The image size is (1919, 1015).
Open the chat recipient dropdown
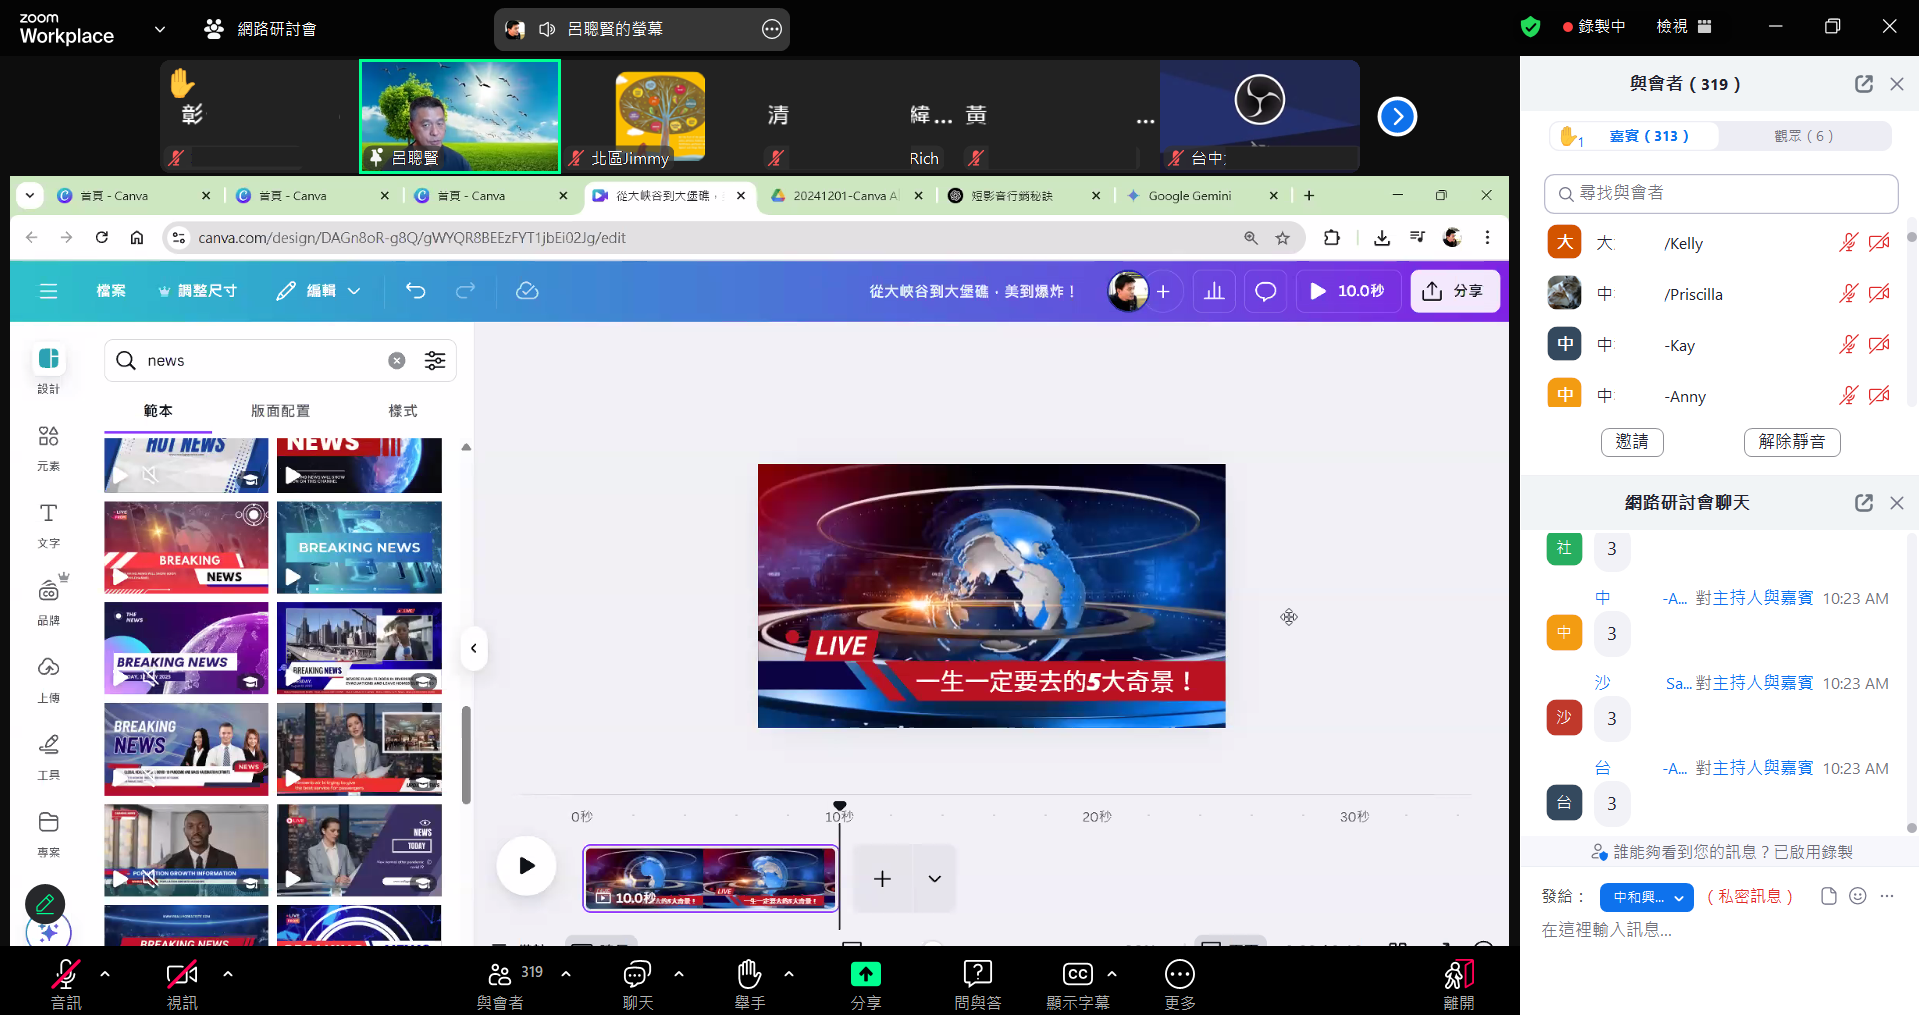pos(1646,897)
